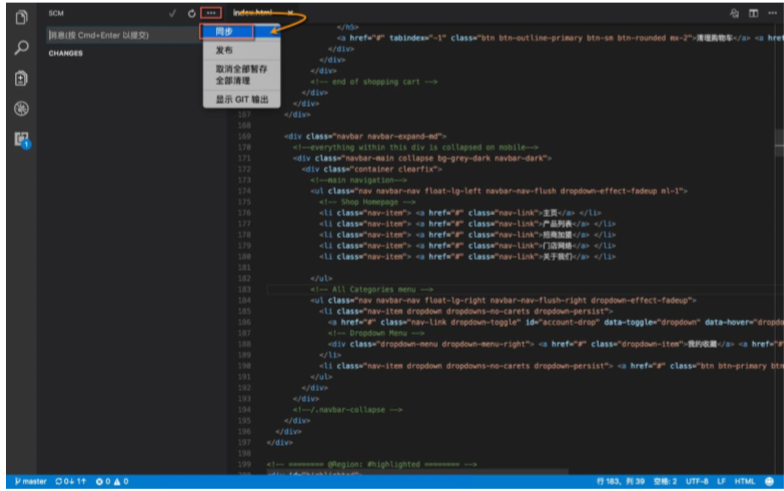Image resolution: width=784 pixels, height=491 pixels.
Task: Change indentation via 空格: 2
Action: click(665, 482)
